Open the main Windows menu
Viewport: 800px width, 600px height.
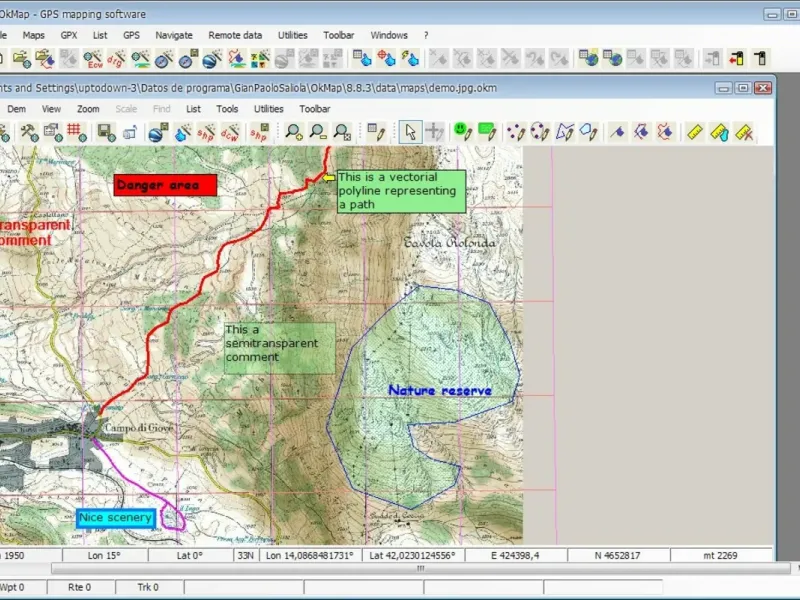pos(389,35)
